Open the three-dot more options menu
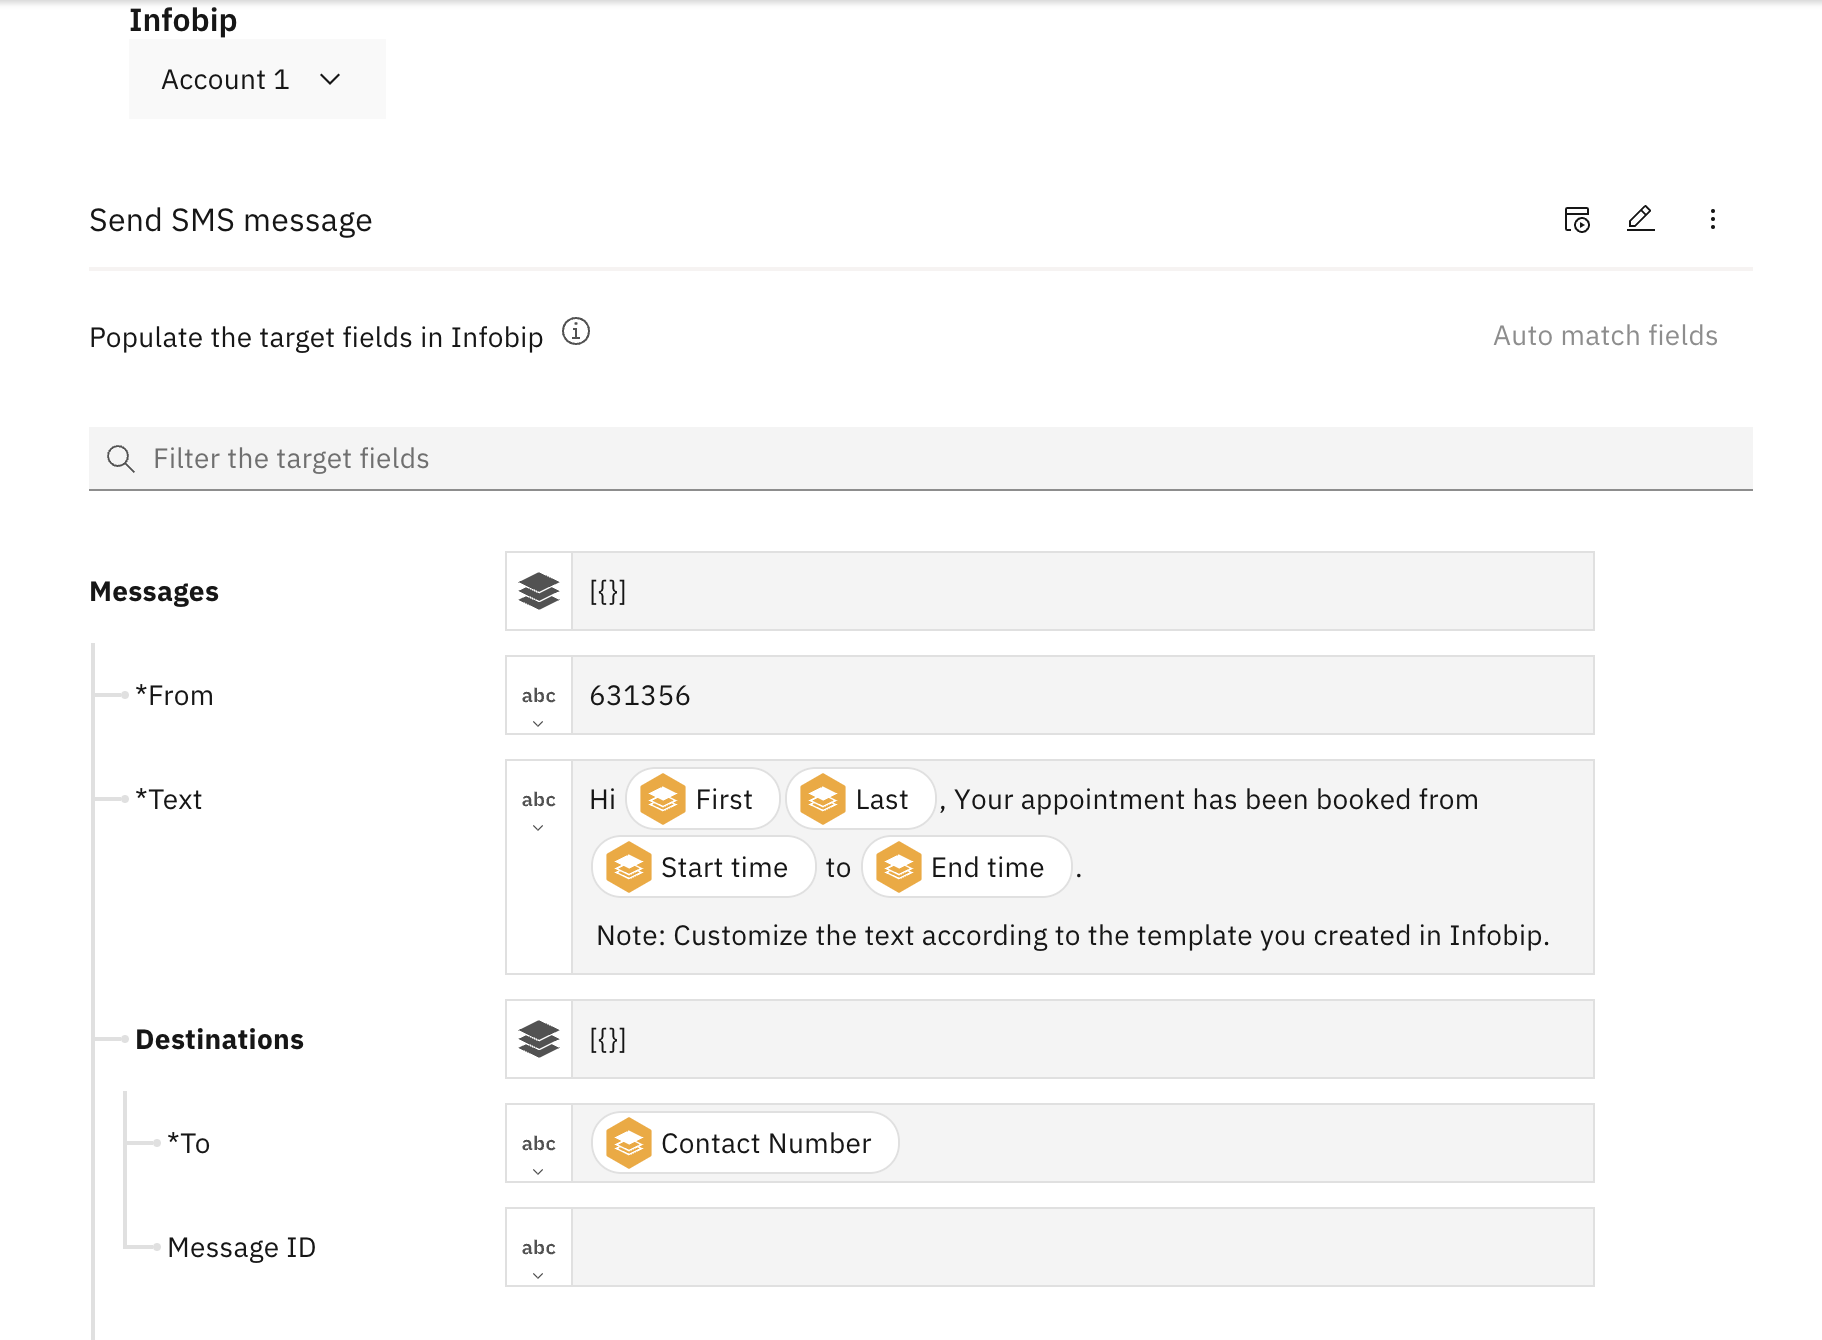Screen dimensions: 1822x1340 1713,219
